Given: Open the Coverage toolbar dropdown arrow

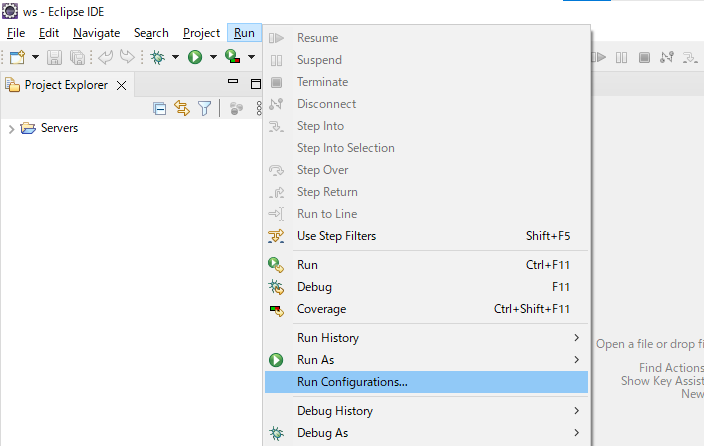Looking at the screenshot, I should (251, 57).
